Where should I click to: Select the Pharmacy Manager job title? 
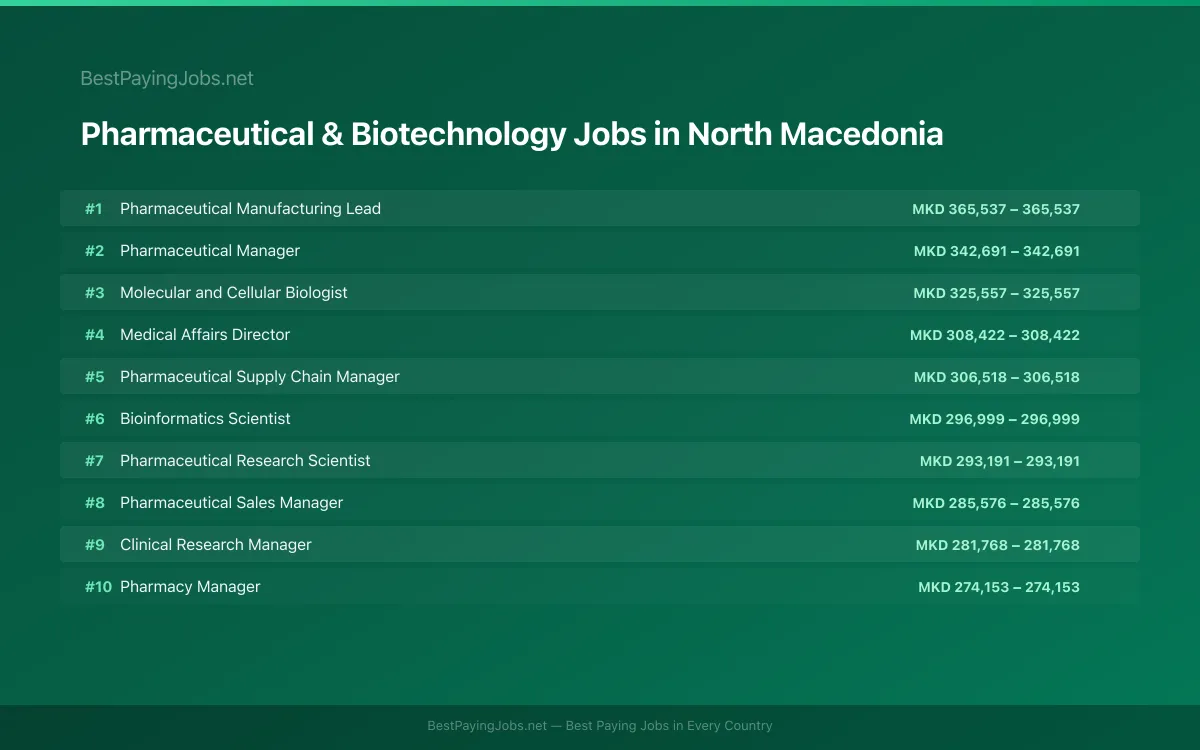pos(190,587)
